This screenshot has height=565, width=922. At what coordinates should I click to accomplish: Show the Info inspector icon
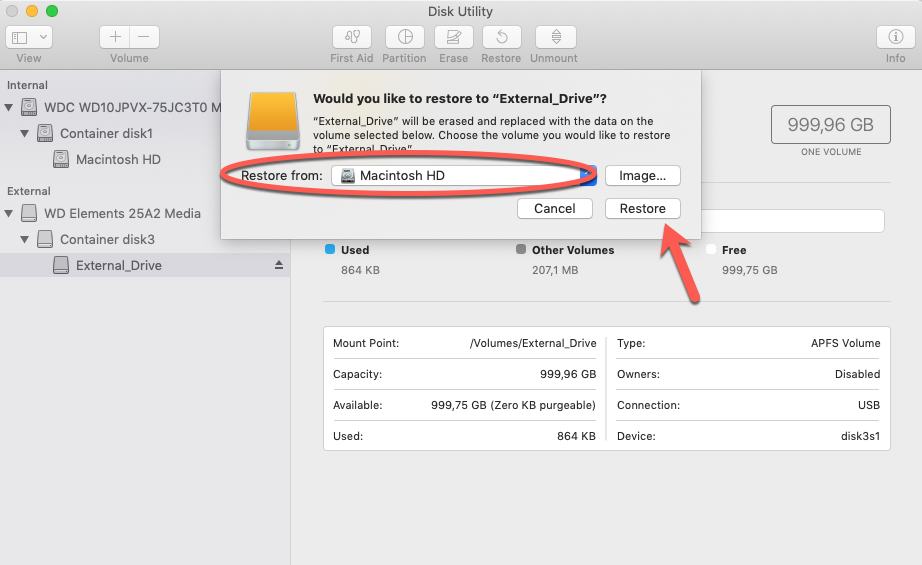pos(896,37)
